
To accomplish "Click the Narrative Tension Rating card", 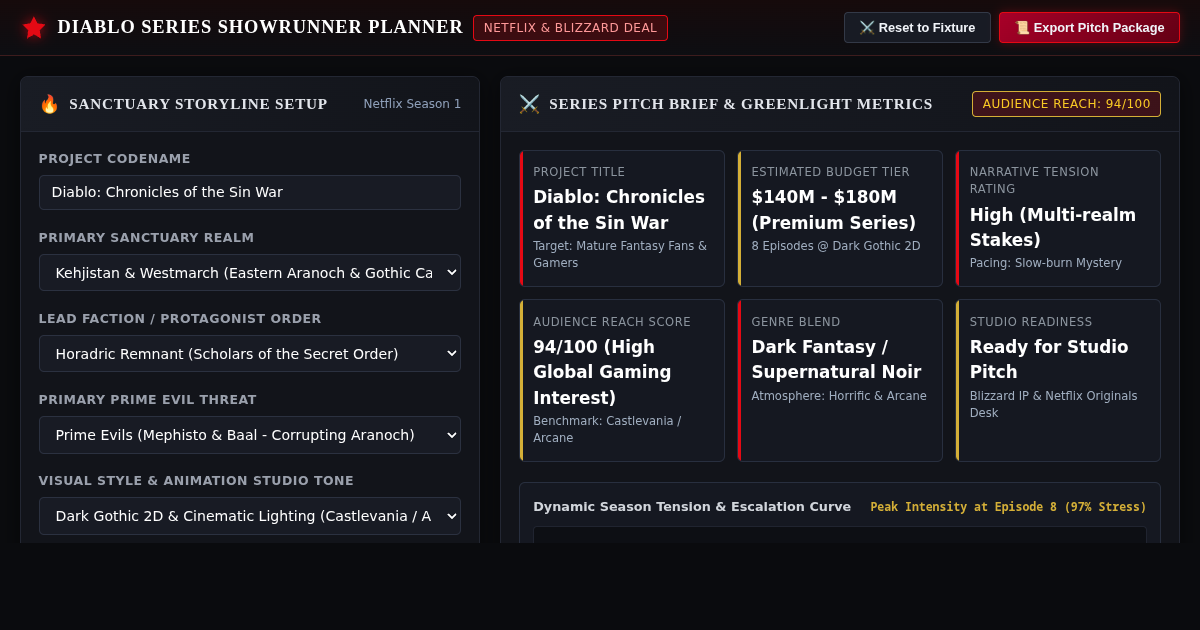I will pos(1058,218).
